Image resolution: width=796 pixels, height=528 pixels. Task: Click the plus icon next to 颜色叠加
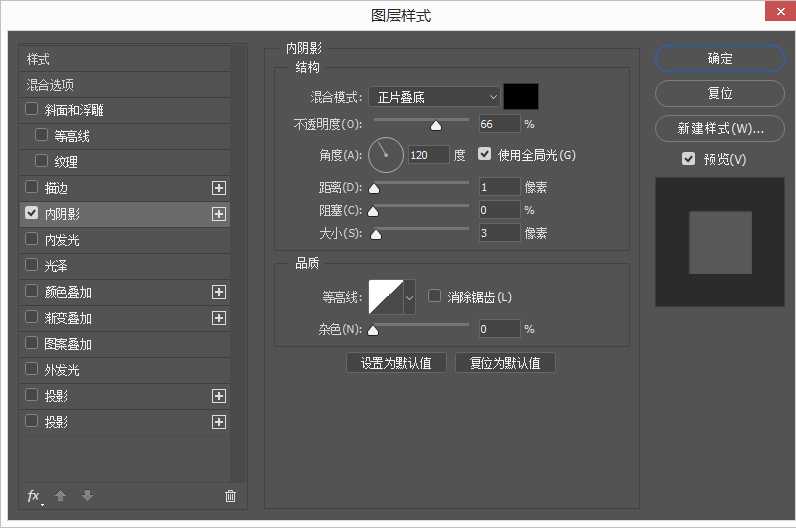pos(219,292)
